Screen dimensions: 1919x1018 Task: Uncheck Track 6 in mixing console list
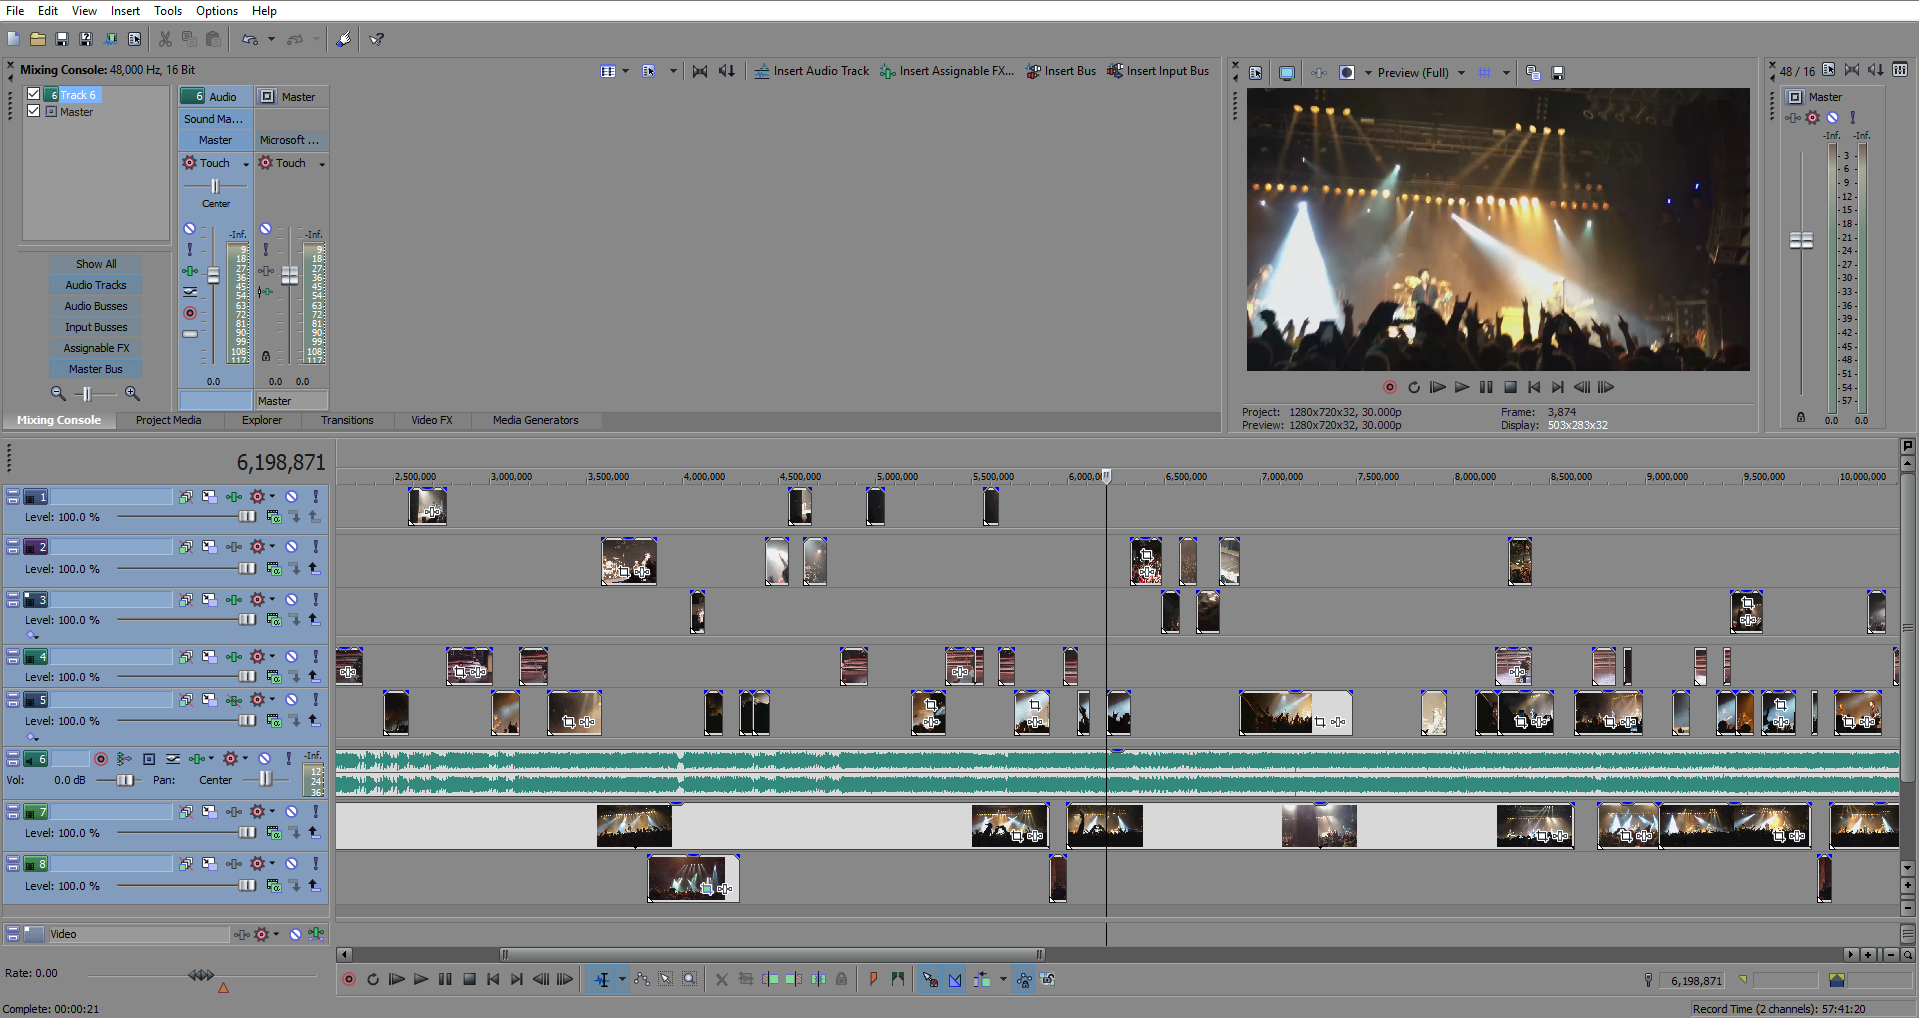coord(34,94)
